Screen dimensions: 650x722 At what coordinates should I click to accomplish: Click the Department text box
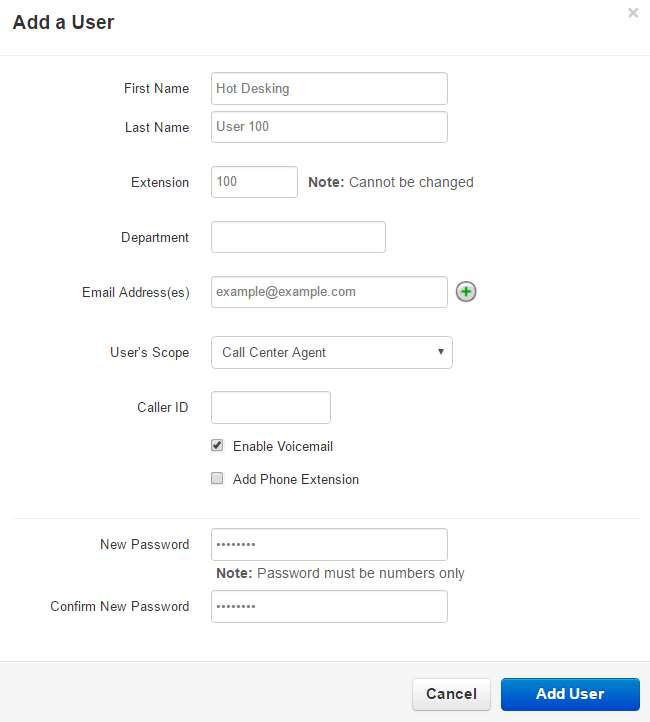click(x=298, y=237)
